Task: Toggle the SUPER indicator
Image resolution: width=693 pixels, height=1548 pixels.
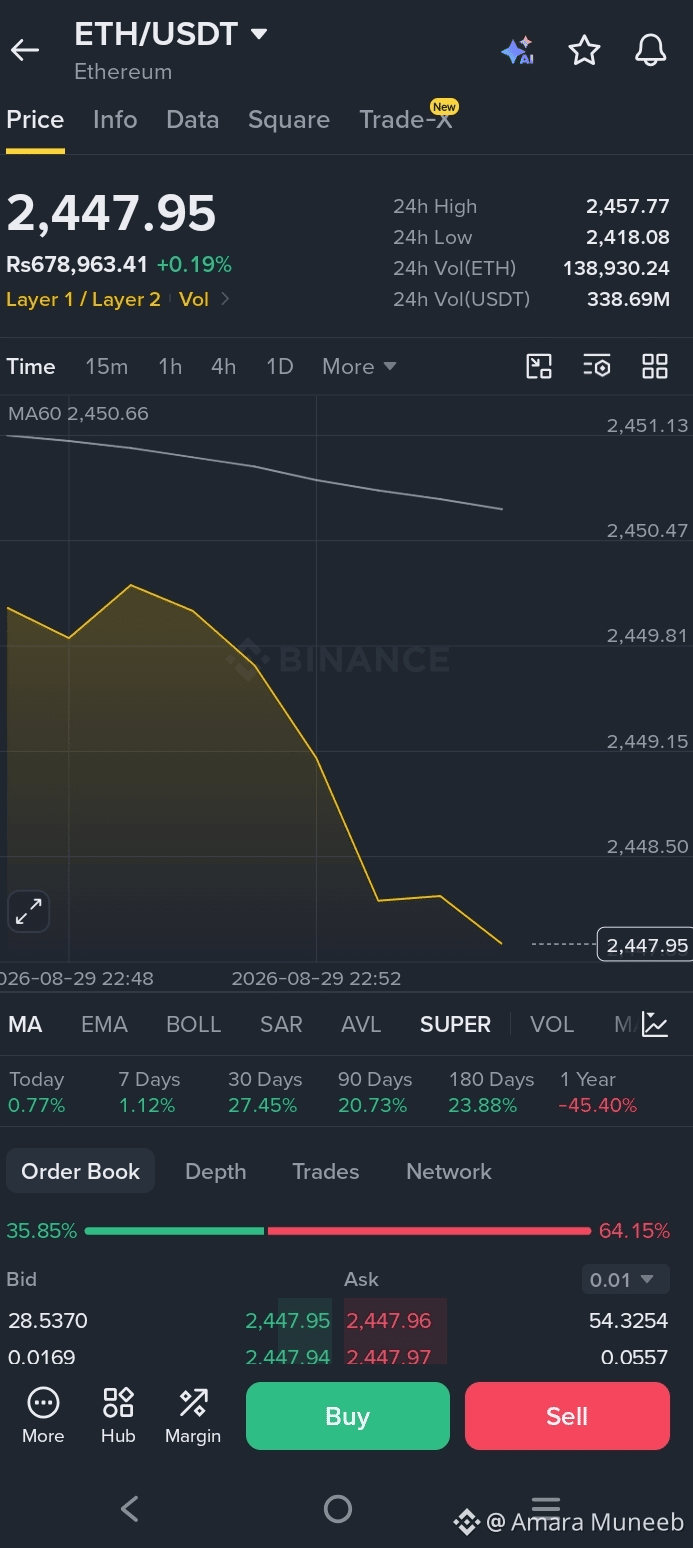Action: pyautogui.click(x=455, y=1024)
